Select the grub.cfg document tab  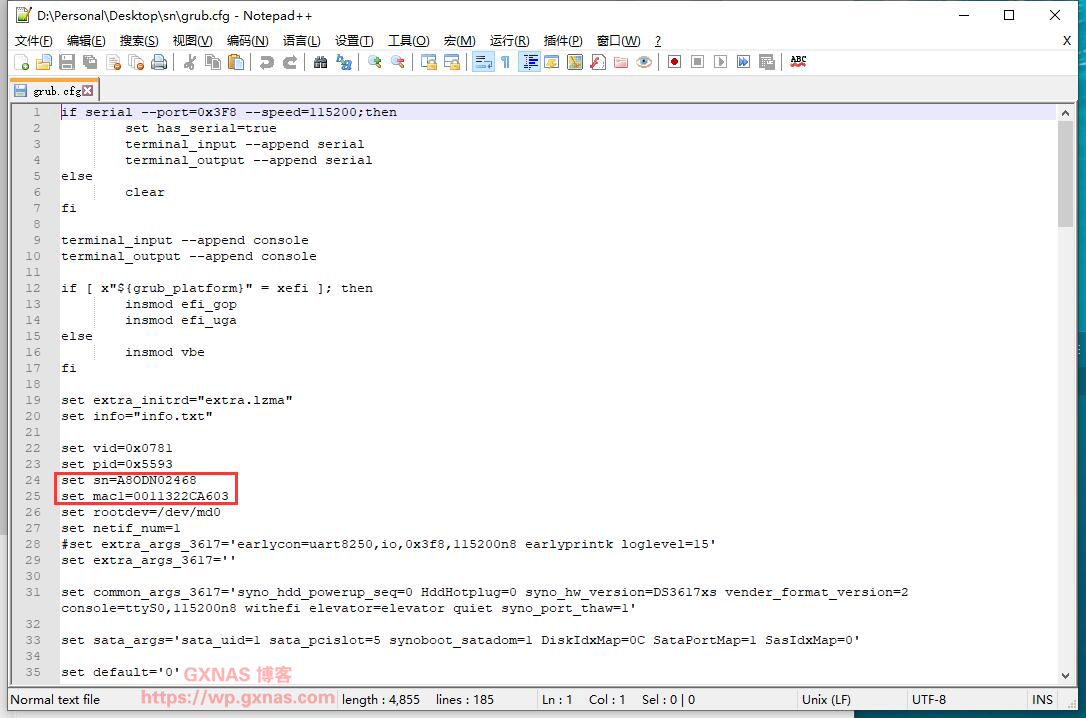[x=56, y=91]
